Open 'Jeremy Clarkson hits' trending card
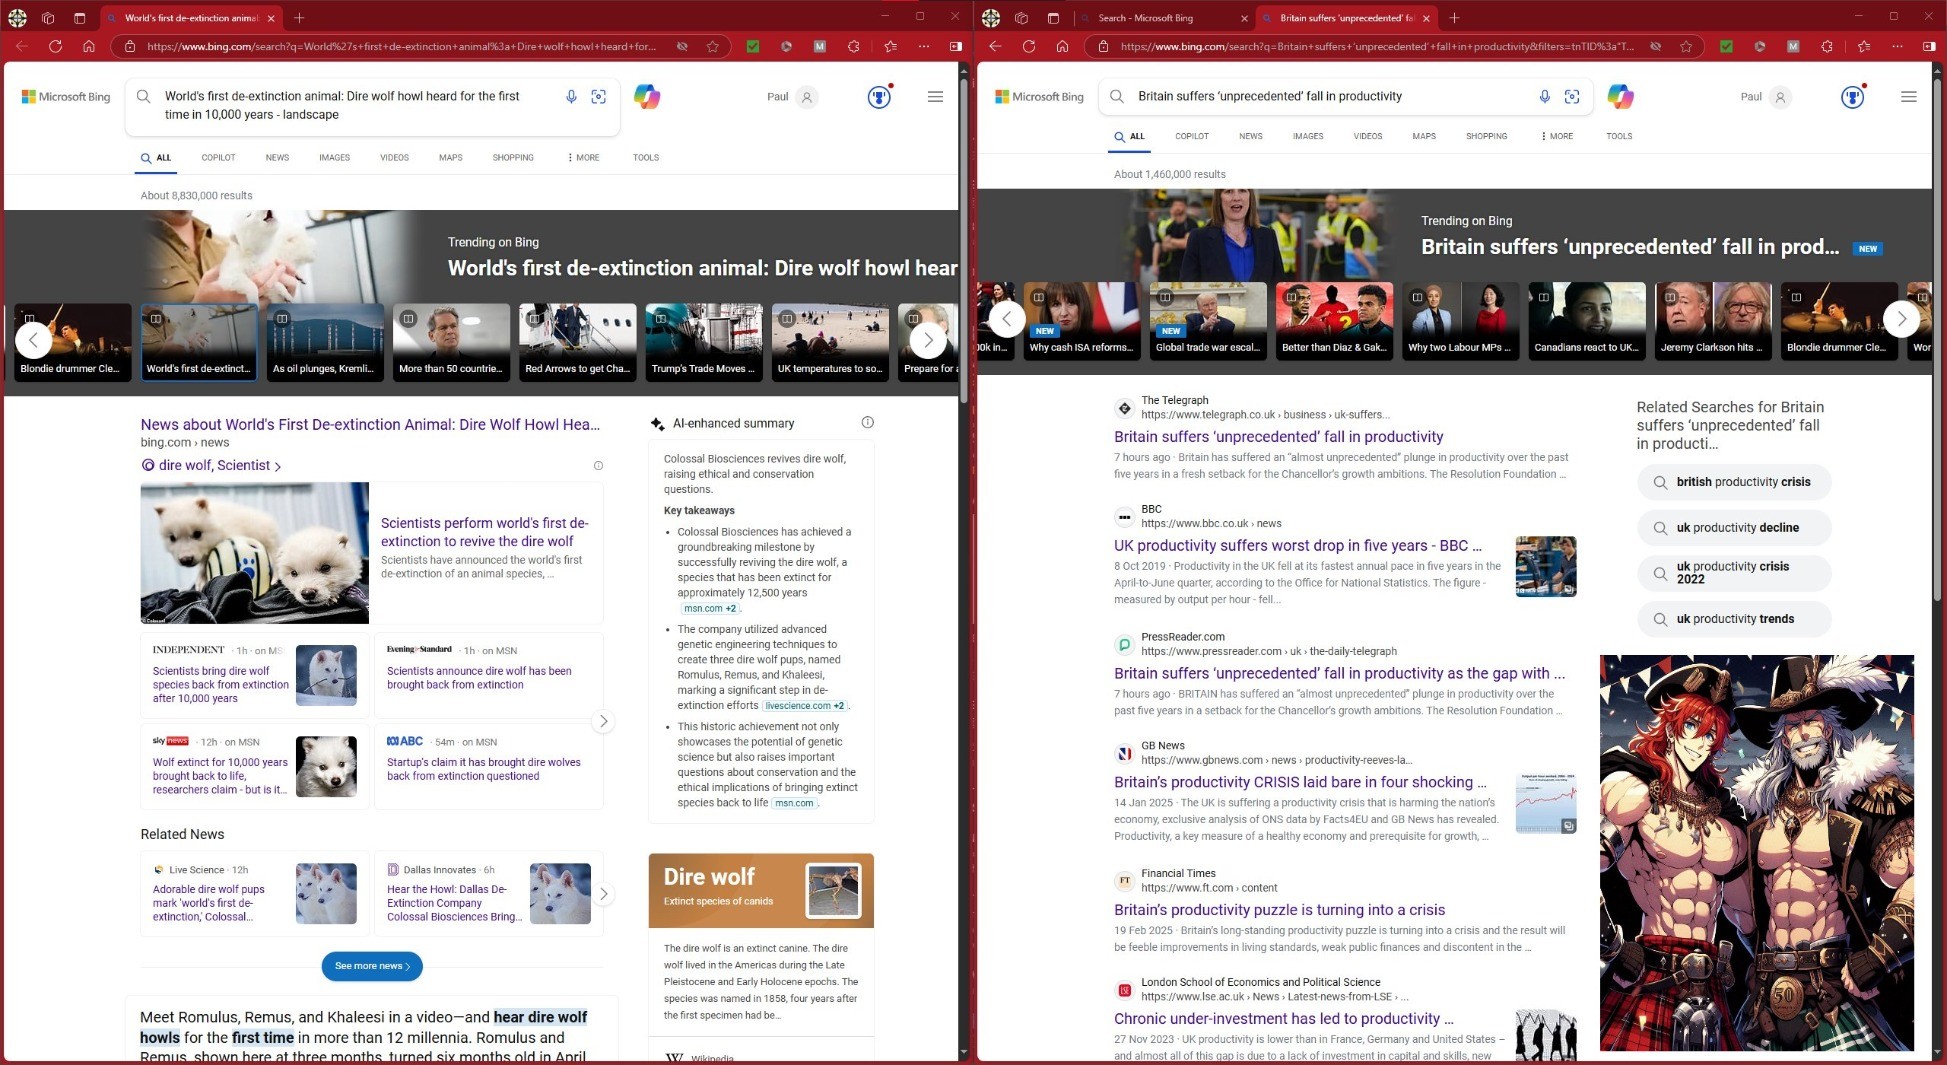 [1713, 320]
